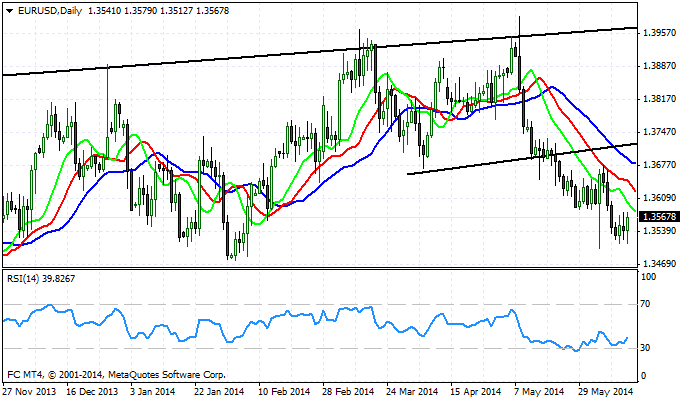Screen dimensions: 680x400
Task: Select the EURUSD,Daily chart title text
Action: [x=50, y=11]
